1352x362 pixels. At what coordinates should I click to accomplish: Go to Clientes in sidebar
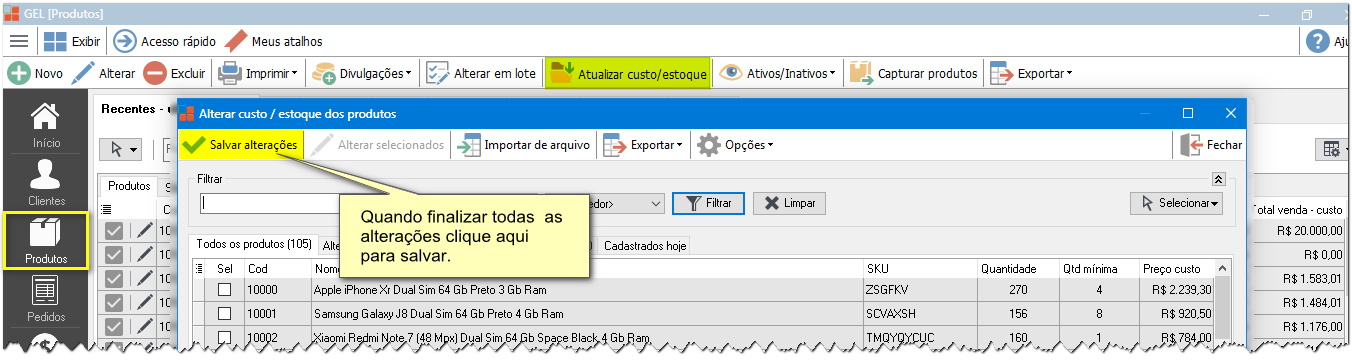[x=45, y=183]
